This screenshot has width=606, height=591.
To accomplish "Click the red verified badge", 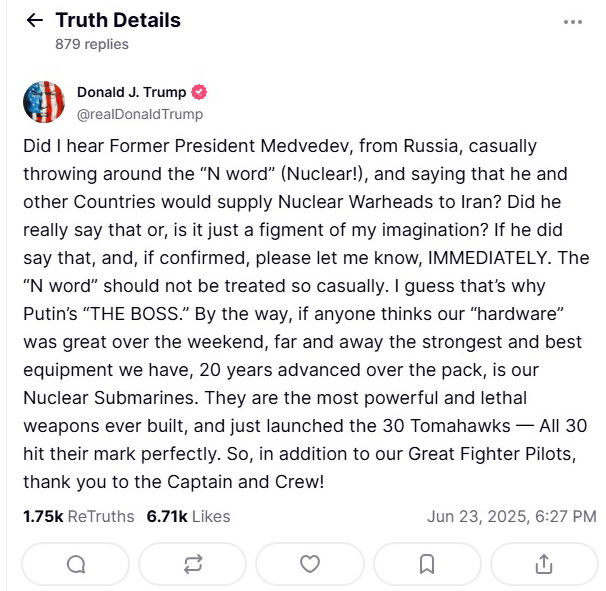I will tap(199, 92).
